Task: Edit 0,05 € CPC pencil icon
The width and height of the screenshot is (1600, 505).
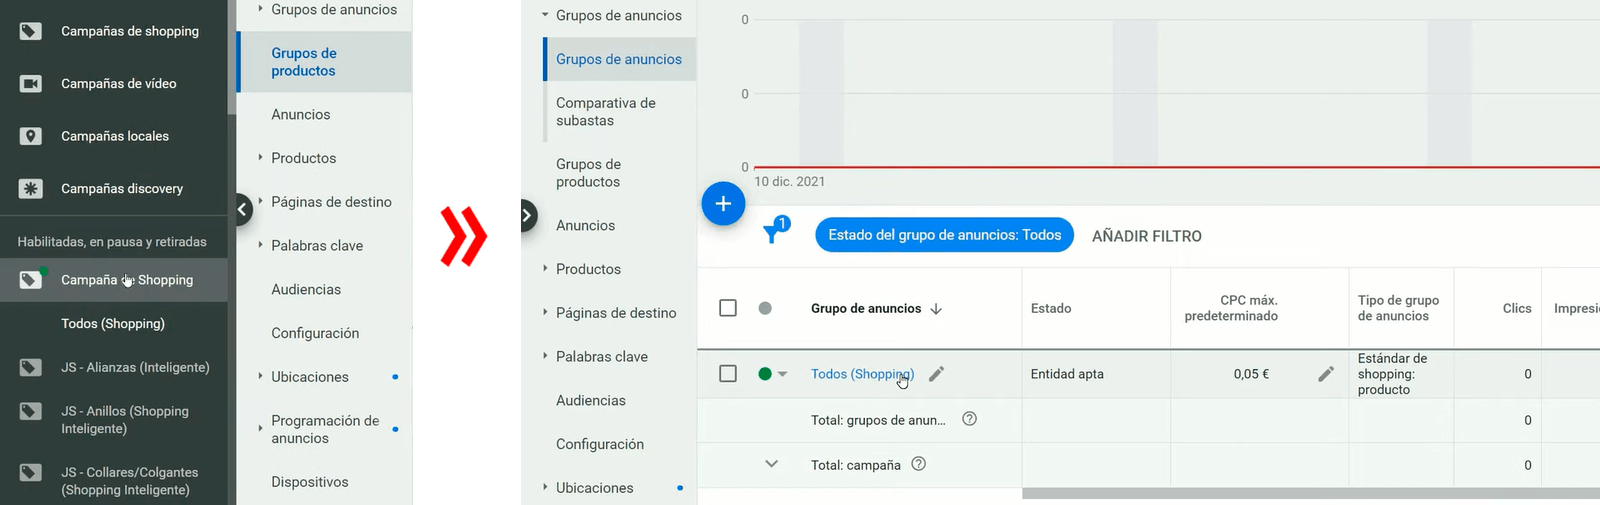Action: (1326, 374)
